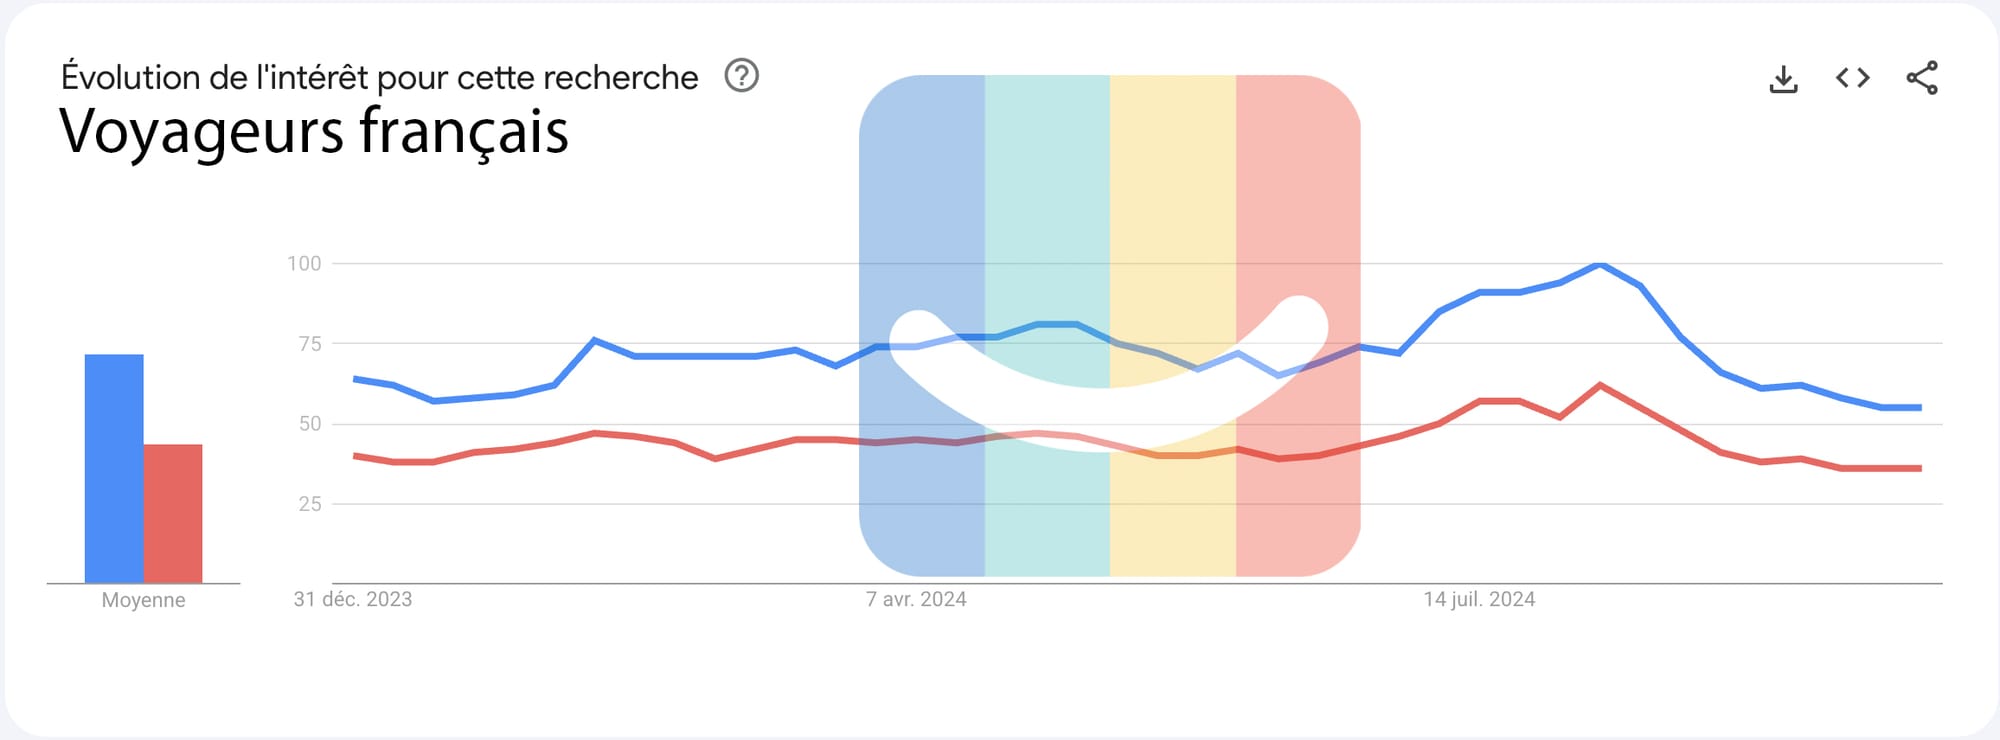Viewport: 2000px width, 740px height.
Task: Click the Moyenne label
Action: 143,600
